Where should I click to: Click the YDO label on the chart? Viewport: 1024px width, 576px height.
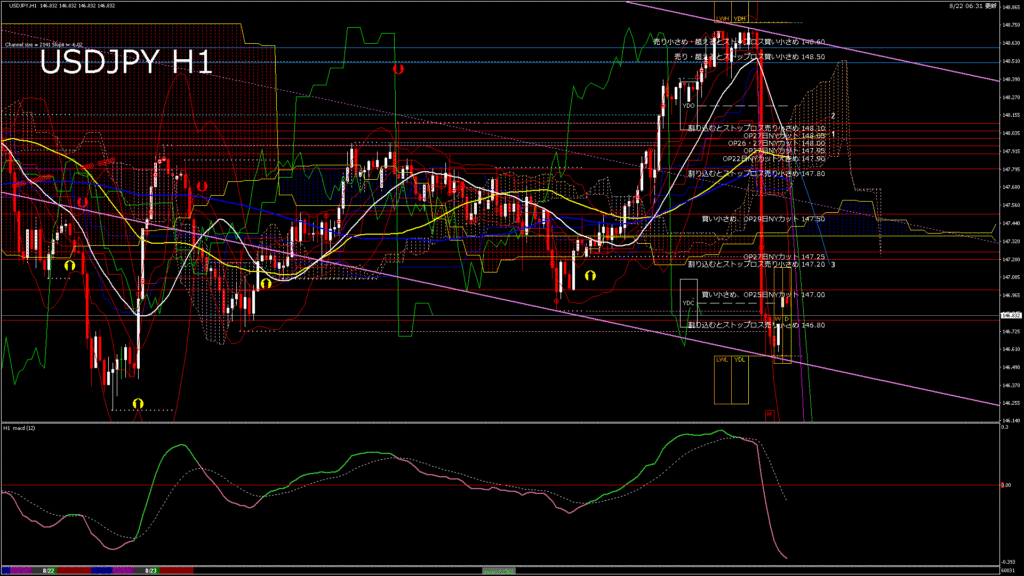click(688, 105)
